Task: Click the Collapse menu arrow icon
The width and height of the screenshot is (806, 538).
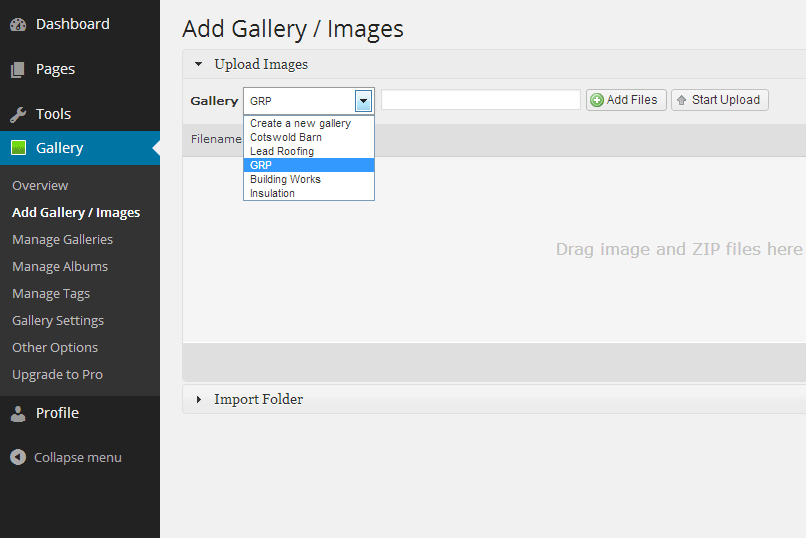Action: pyautogui.click(x=18, y=457)
